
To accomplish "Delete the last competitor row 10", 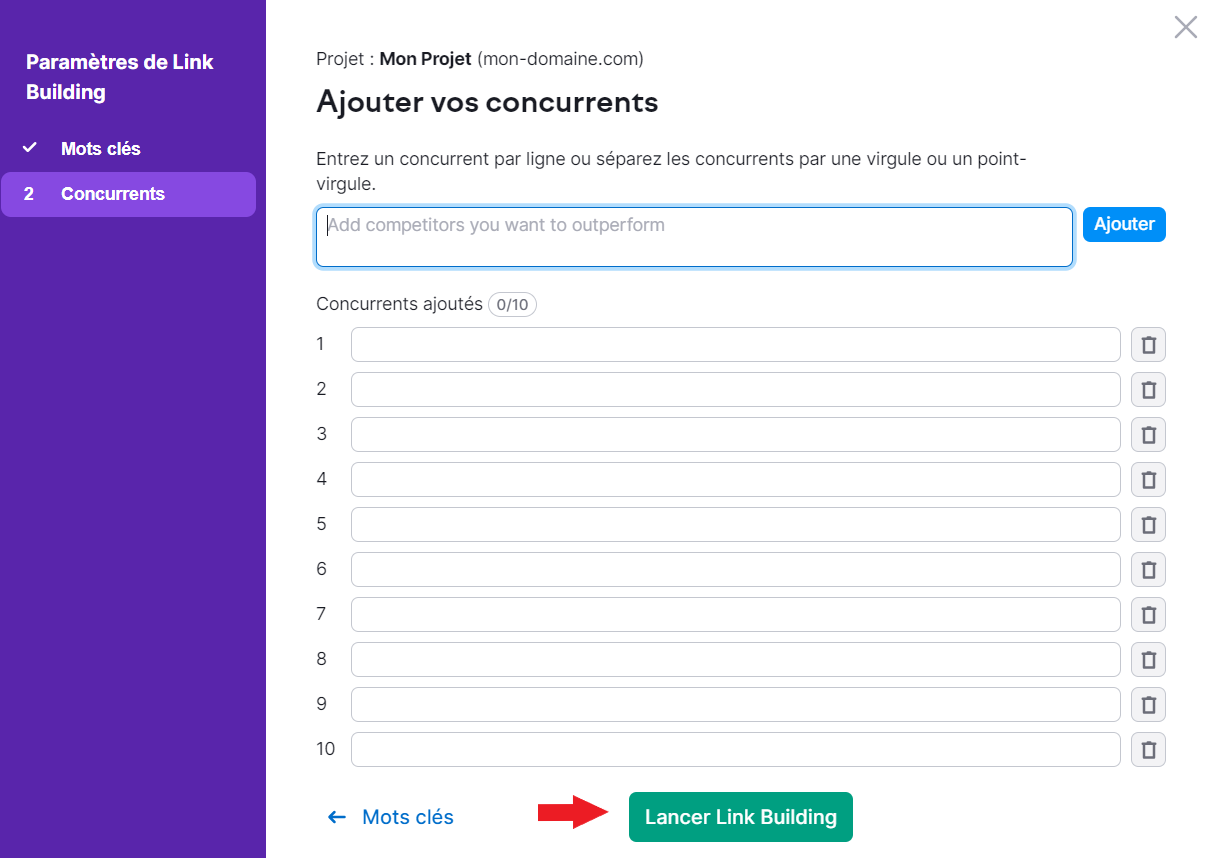I will click(x=1148, y=749).
